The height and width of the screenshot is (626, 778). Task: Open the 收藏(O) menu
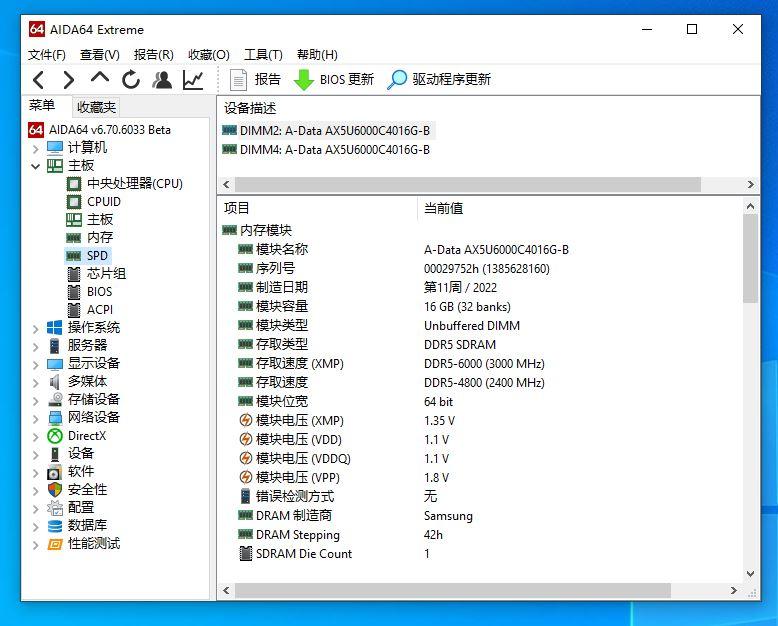pyautogui.click(x=209, y=55)
